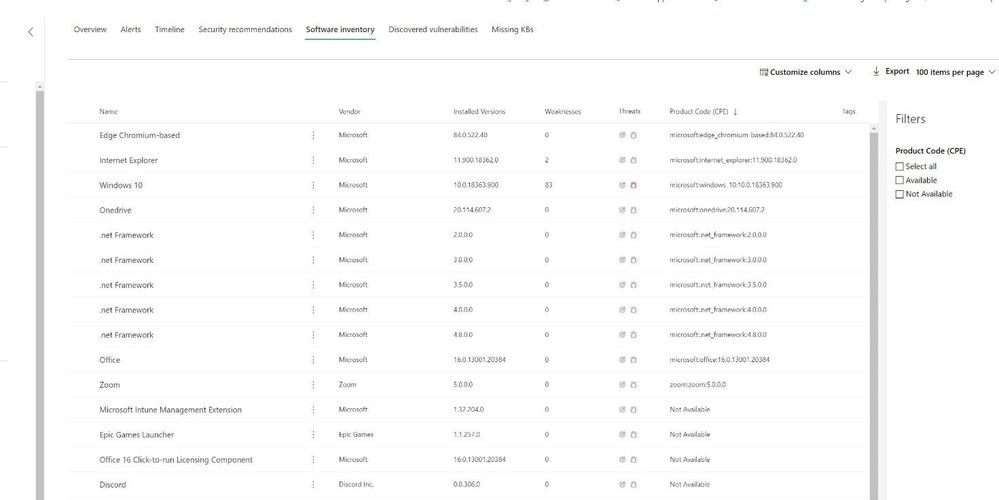Sort by the Installed Versions column header
The width and height of the screenshot is (999, 500).
pyautogui.click(x=479, y=111)
